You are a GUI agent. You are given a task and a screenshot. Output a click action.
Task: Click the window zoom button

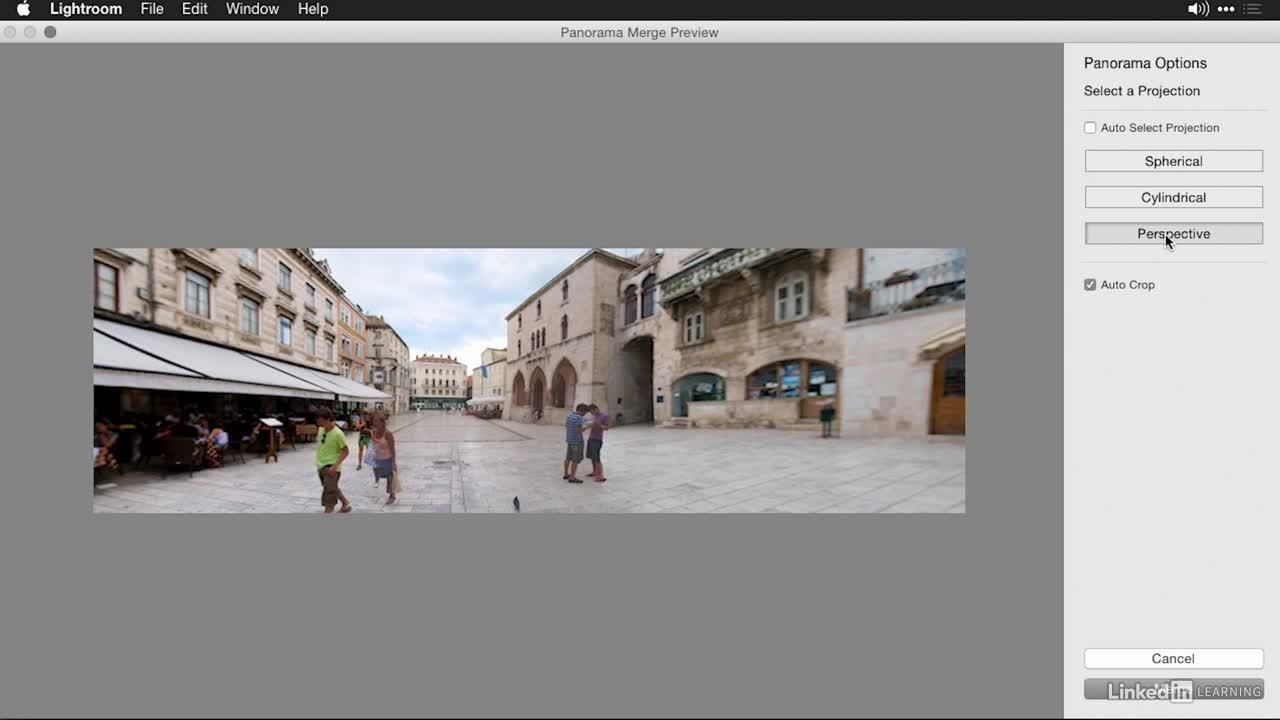pyautogui.click(x=50, y=32)
